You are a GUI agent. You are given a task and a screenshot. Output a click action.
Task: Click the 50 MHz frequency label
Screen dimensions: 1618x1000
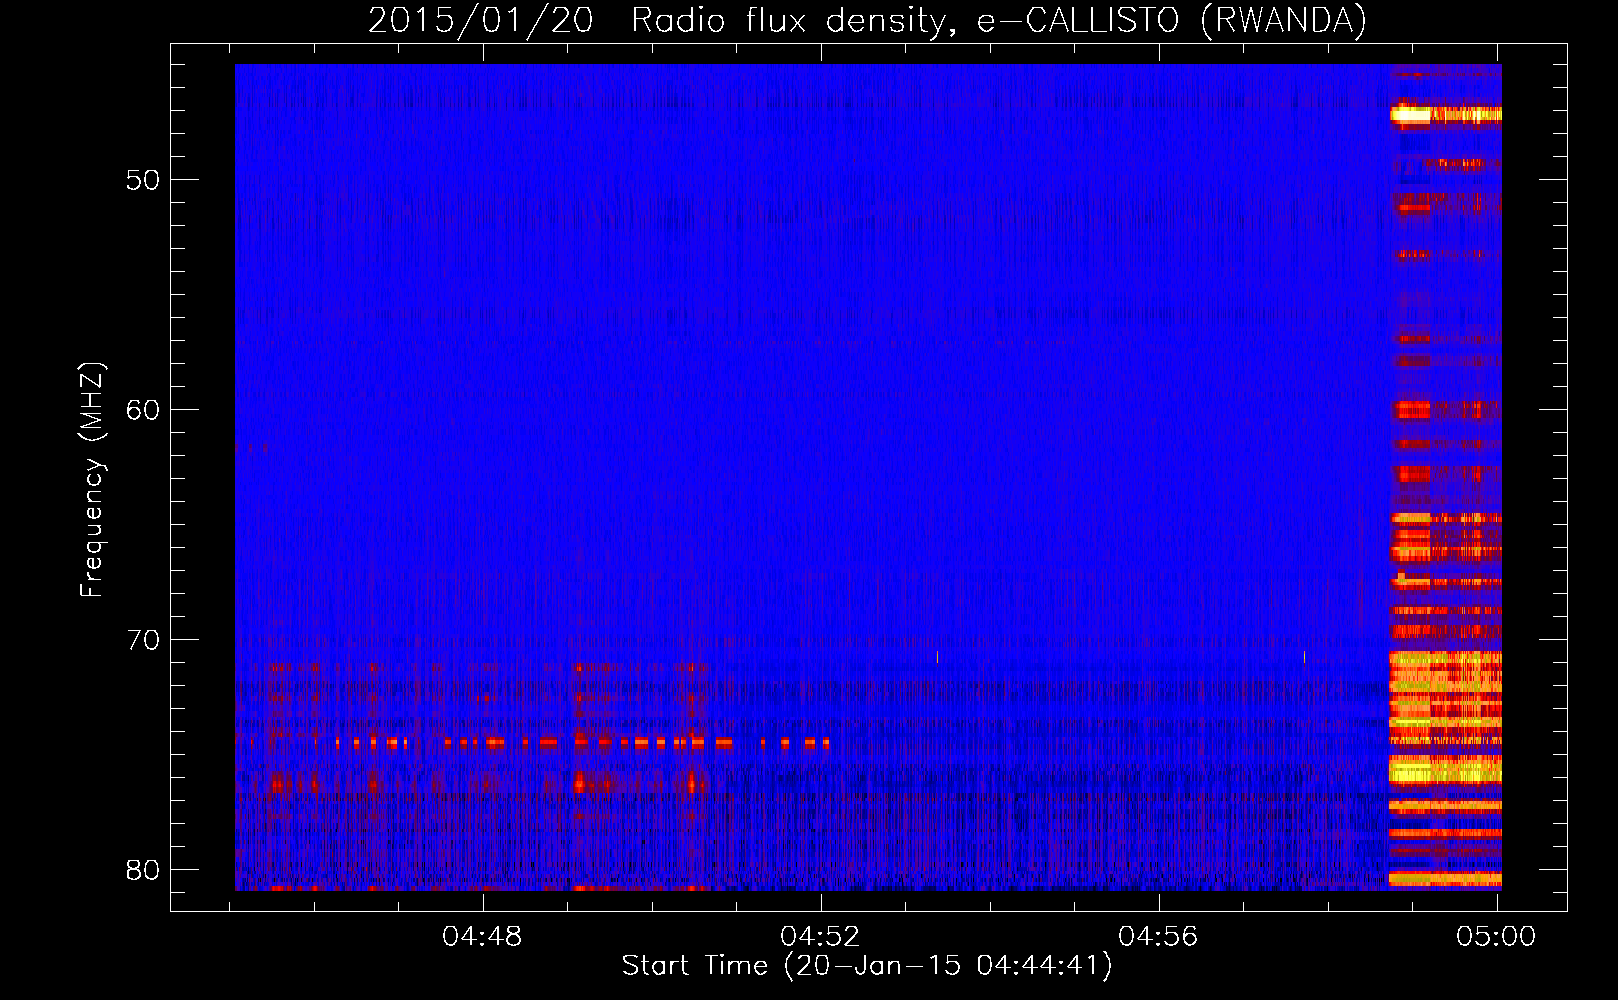(x=143, y=180)
